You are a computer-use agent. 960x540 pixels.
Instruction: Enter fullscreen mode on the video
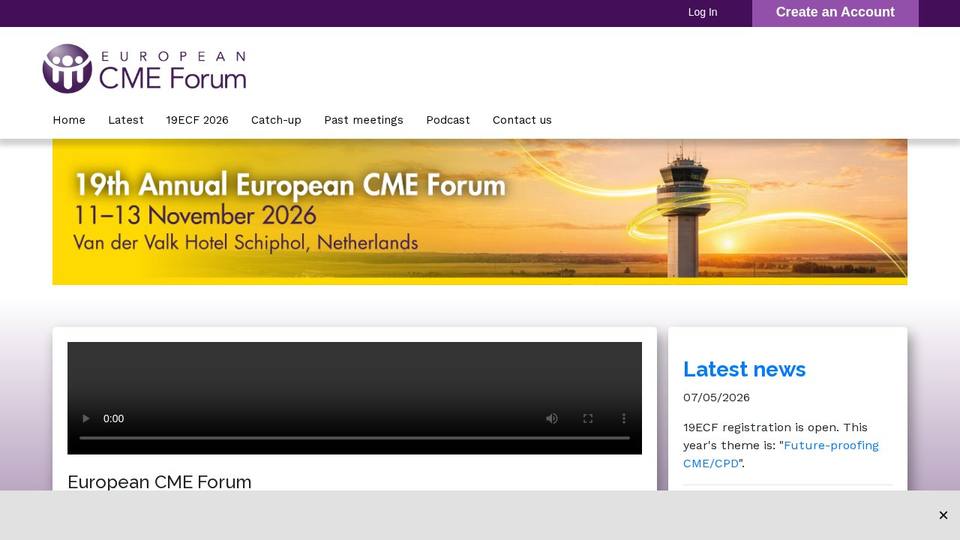[588, 419]
